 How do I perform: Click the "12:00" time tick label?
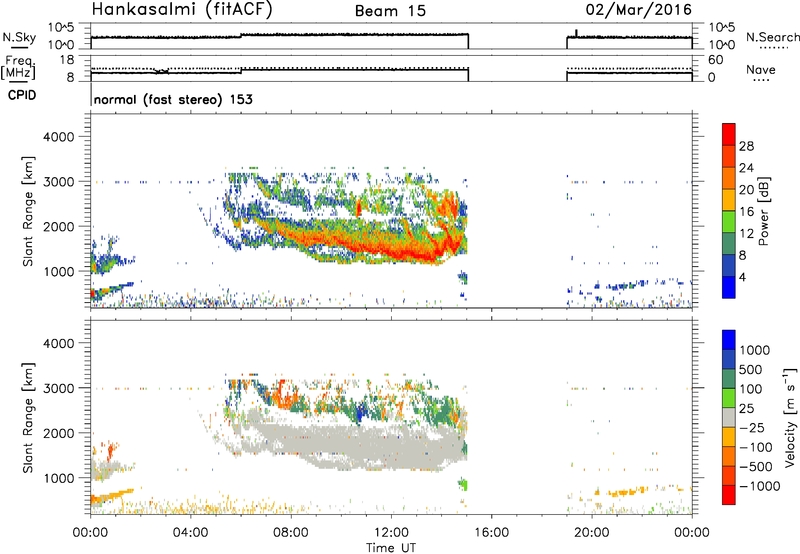coord(391,533)
